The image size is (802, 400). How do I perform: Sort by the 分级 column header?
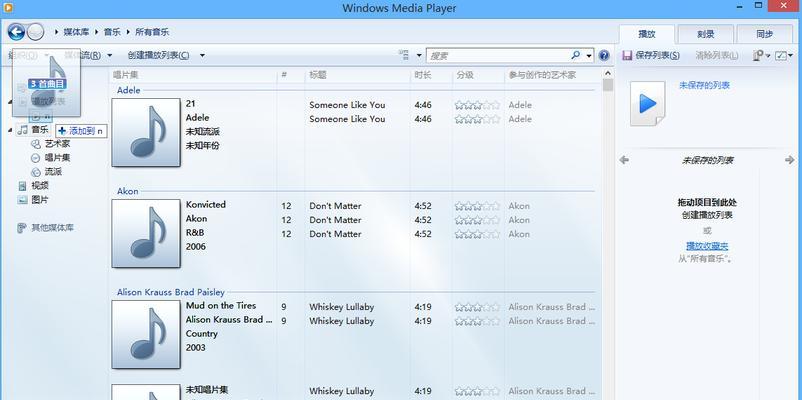pyautogui.click(x=465, y=75)
